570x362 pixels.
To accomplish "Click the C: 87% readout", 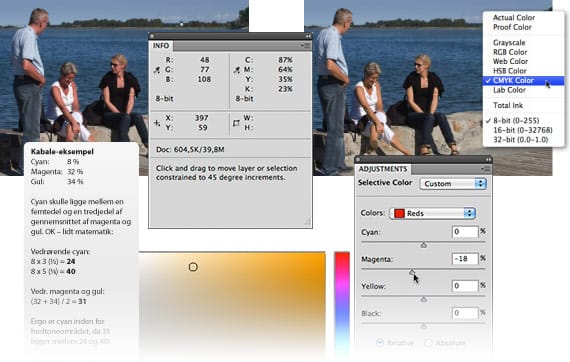I will pyautogui.click(x=269, y=60).
